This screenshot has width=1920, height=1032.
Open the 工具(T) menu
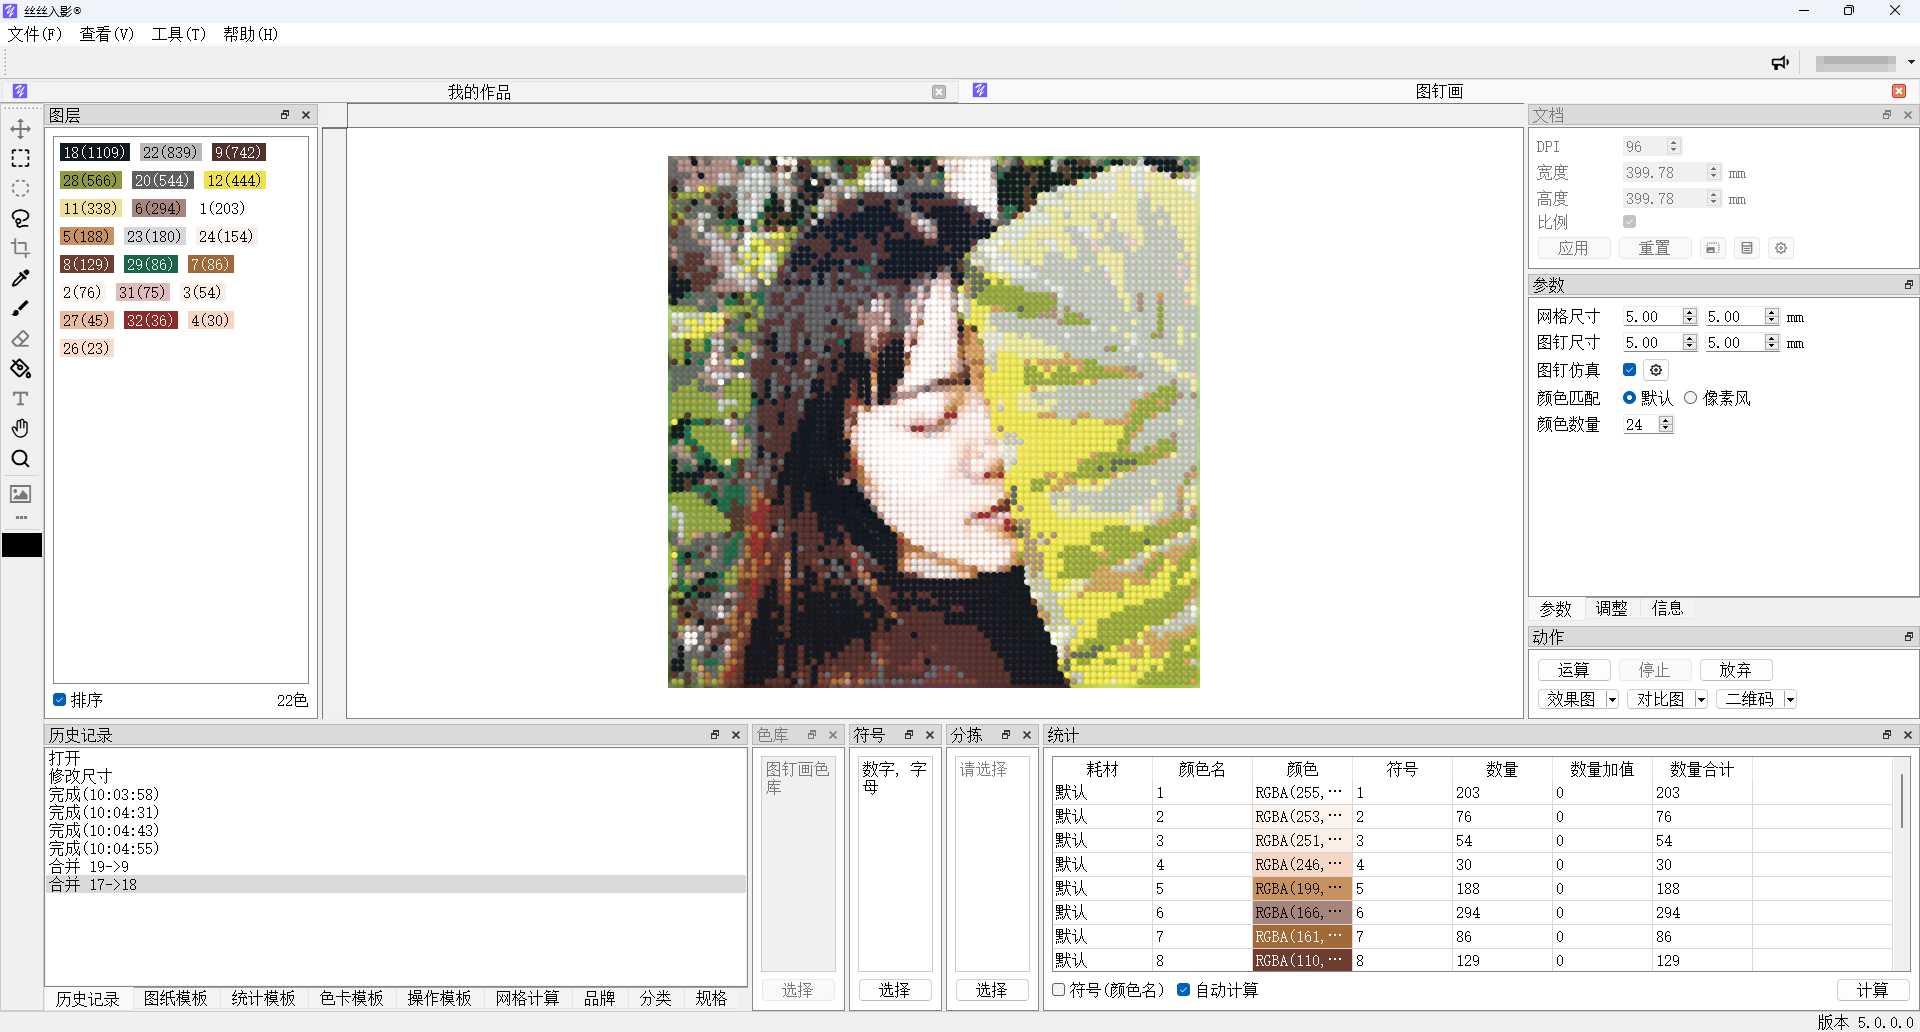(178, 34)
